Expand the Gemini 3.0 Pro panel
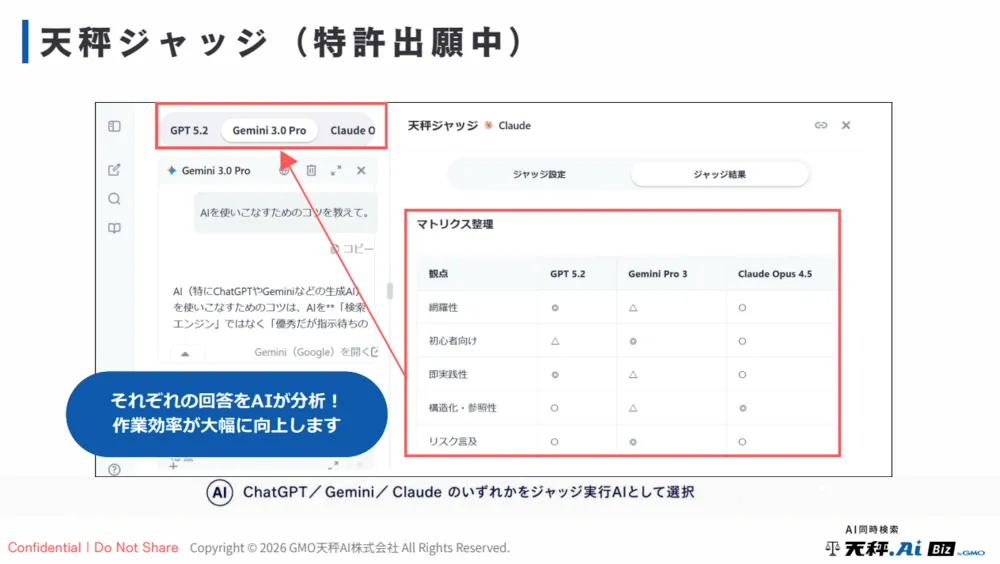The height and width of the screenshot is (564, 1000). tap(336, 170)
